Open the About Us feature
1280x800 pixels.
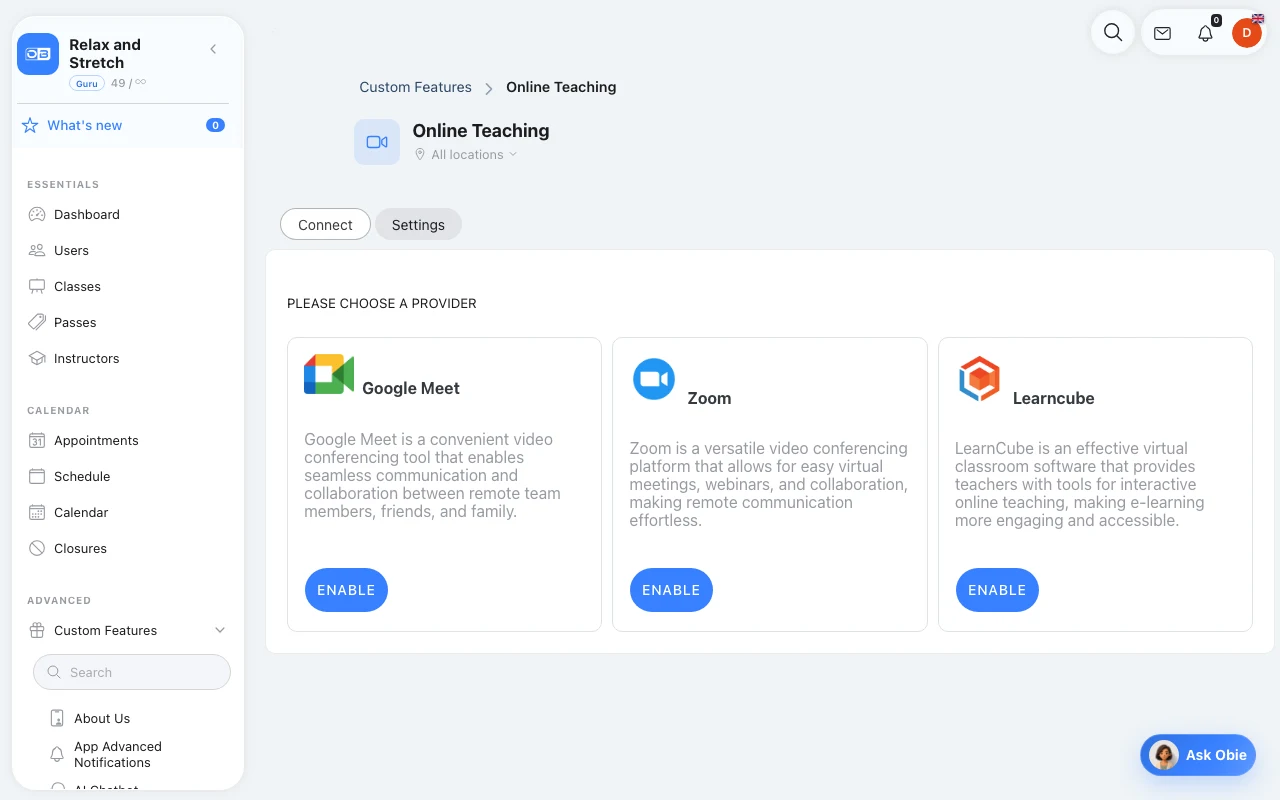pos(102,718)
